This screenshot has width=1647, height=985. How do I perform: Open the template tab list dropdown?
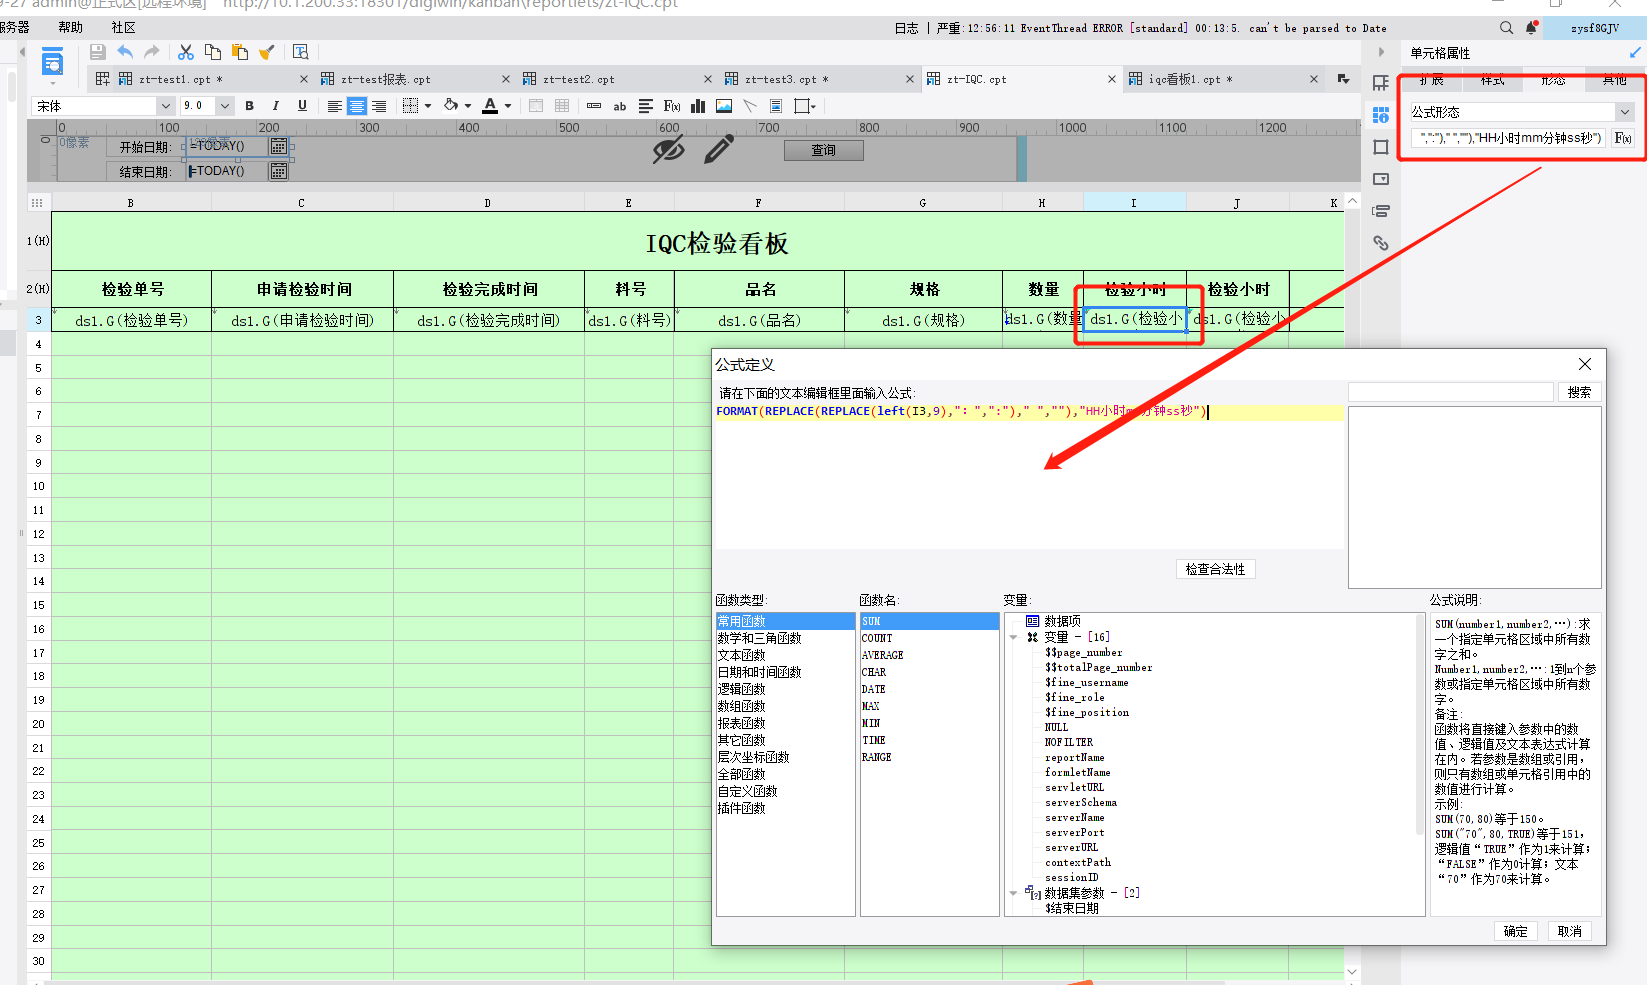1343,79
